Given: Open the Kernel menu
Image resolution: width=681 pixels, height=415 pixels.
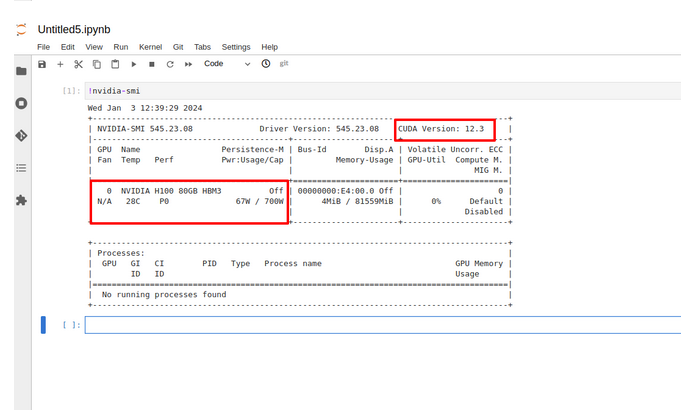Looking at the screenshot, I should [x=150, y=47].
